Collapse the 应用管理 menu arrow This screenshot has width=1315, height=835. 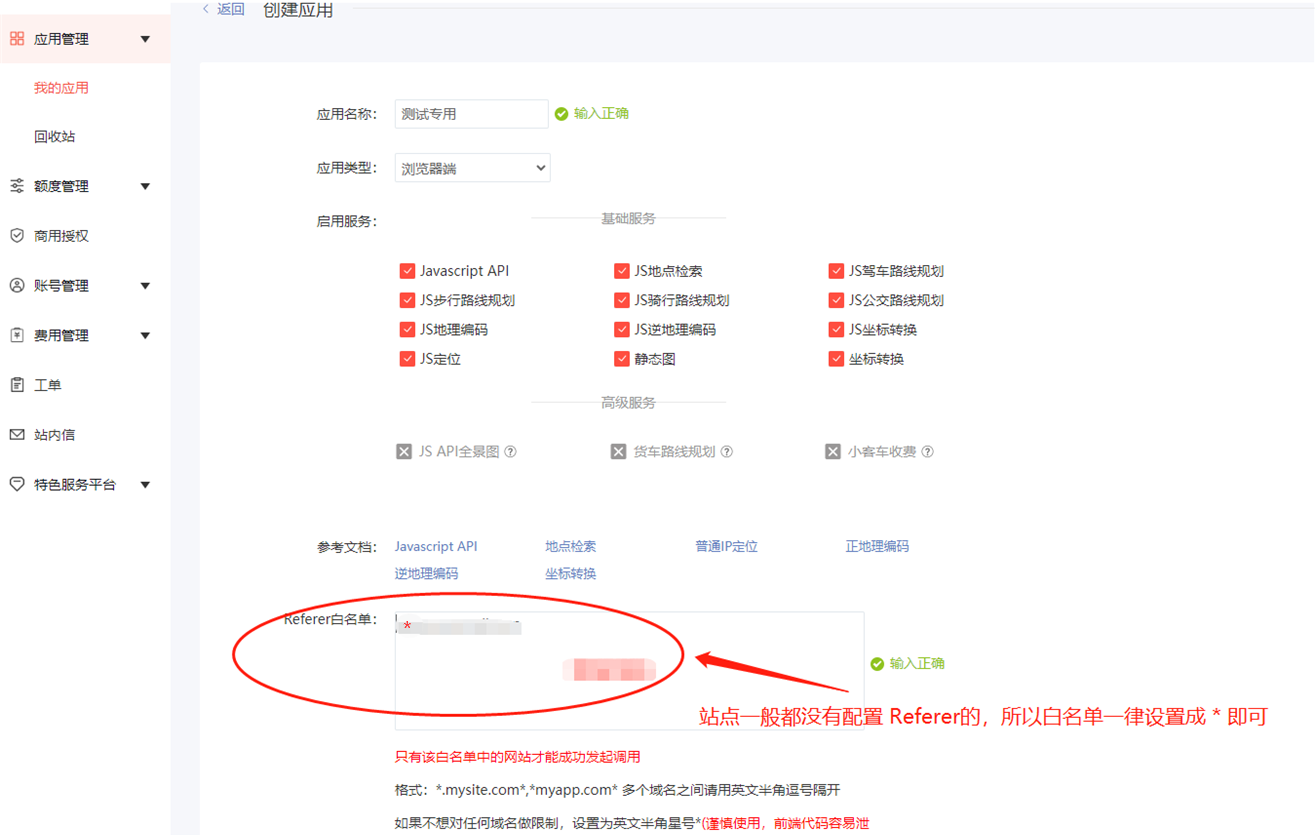(x=145, y=39)
